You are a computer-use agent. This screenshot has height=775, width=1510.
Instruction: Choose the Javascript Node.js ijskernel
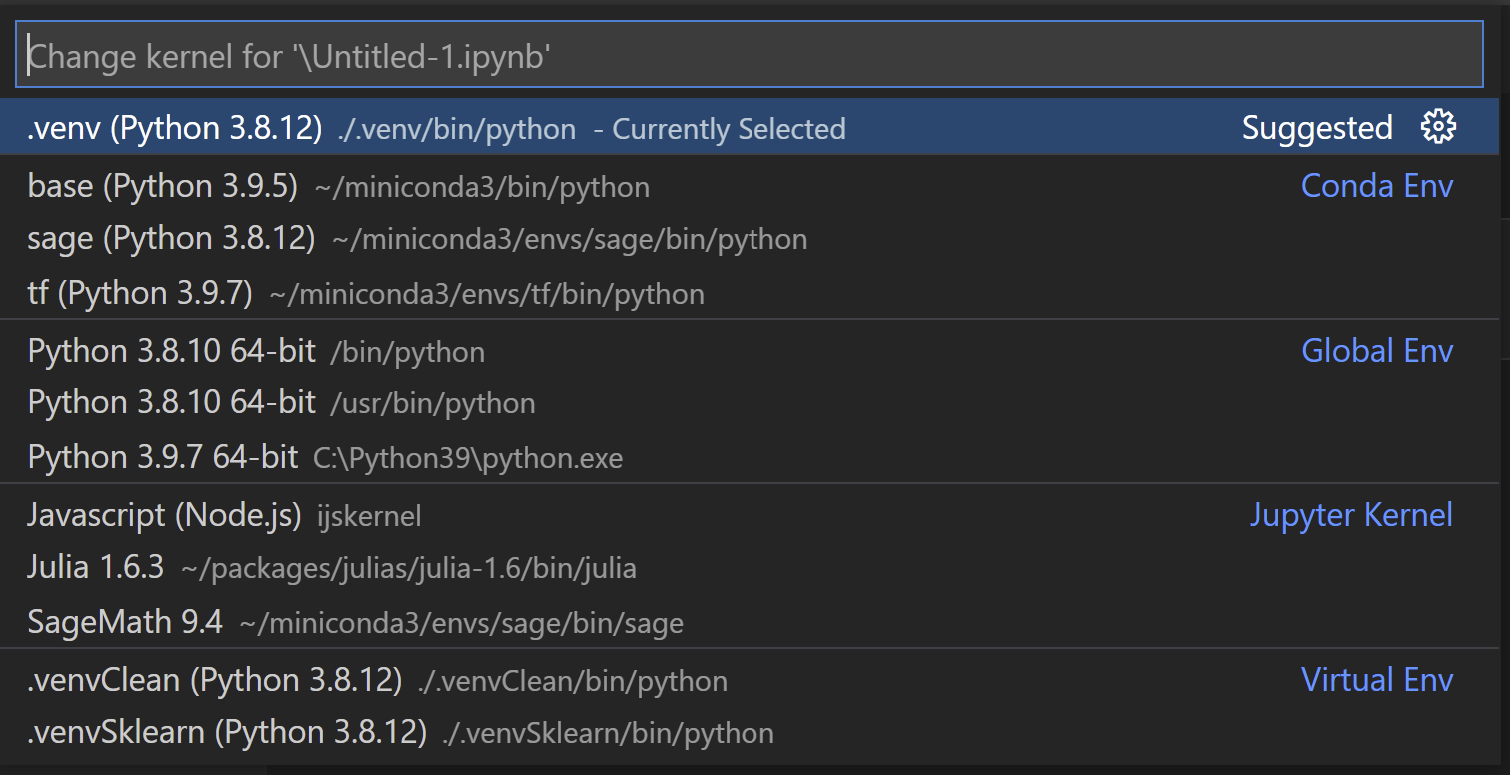pos(165,514)
